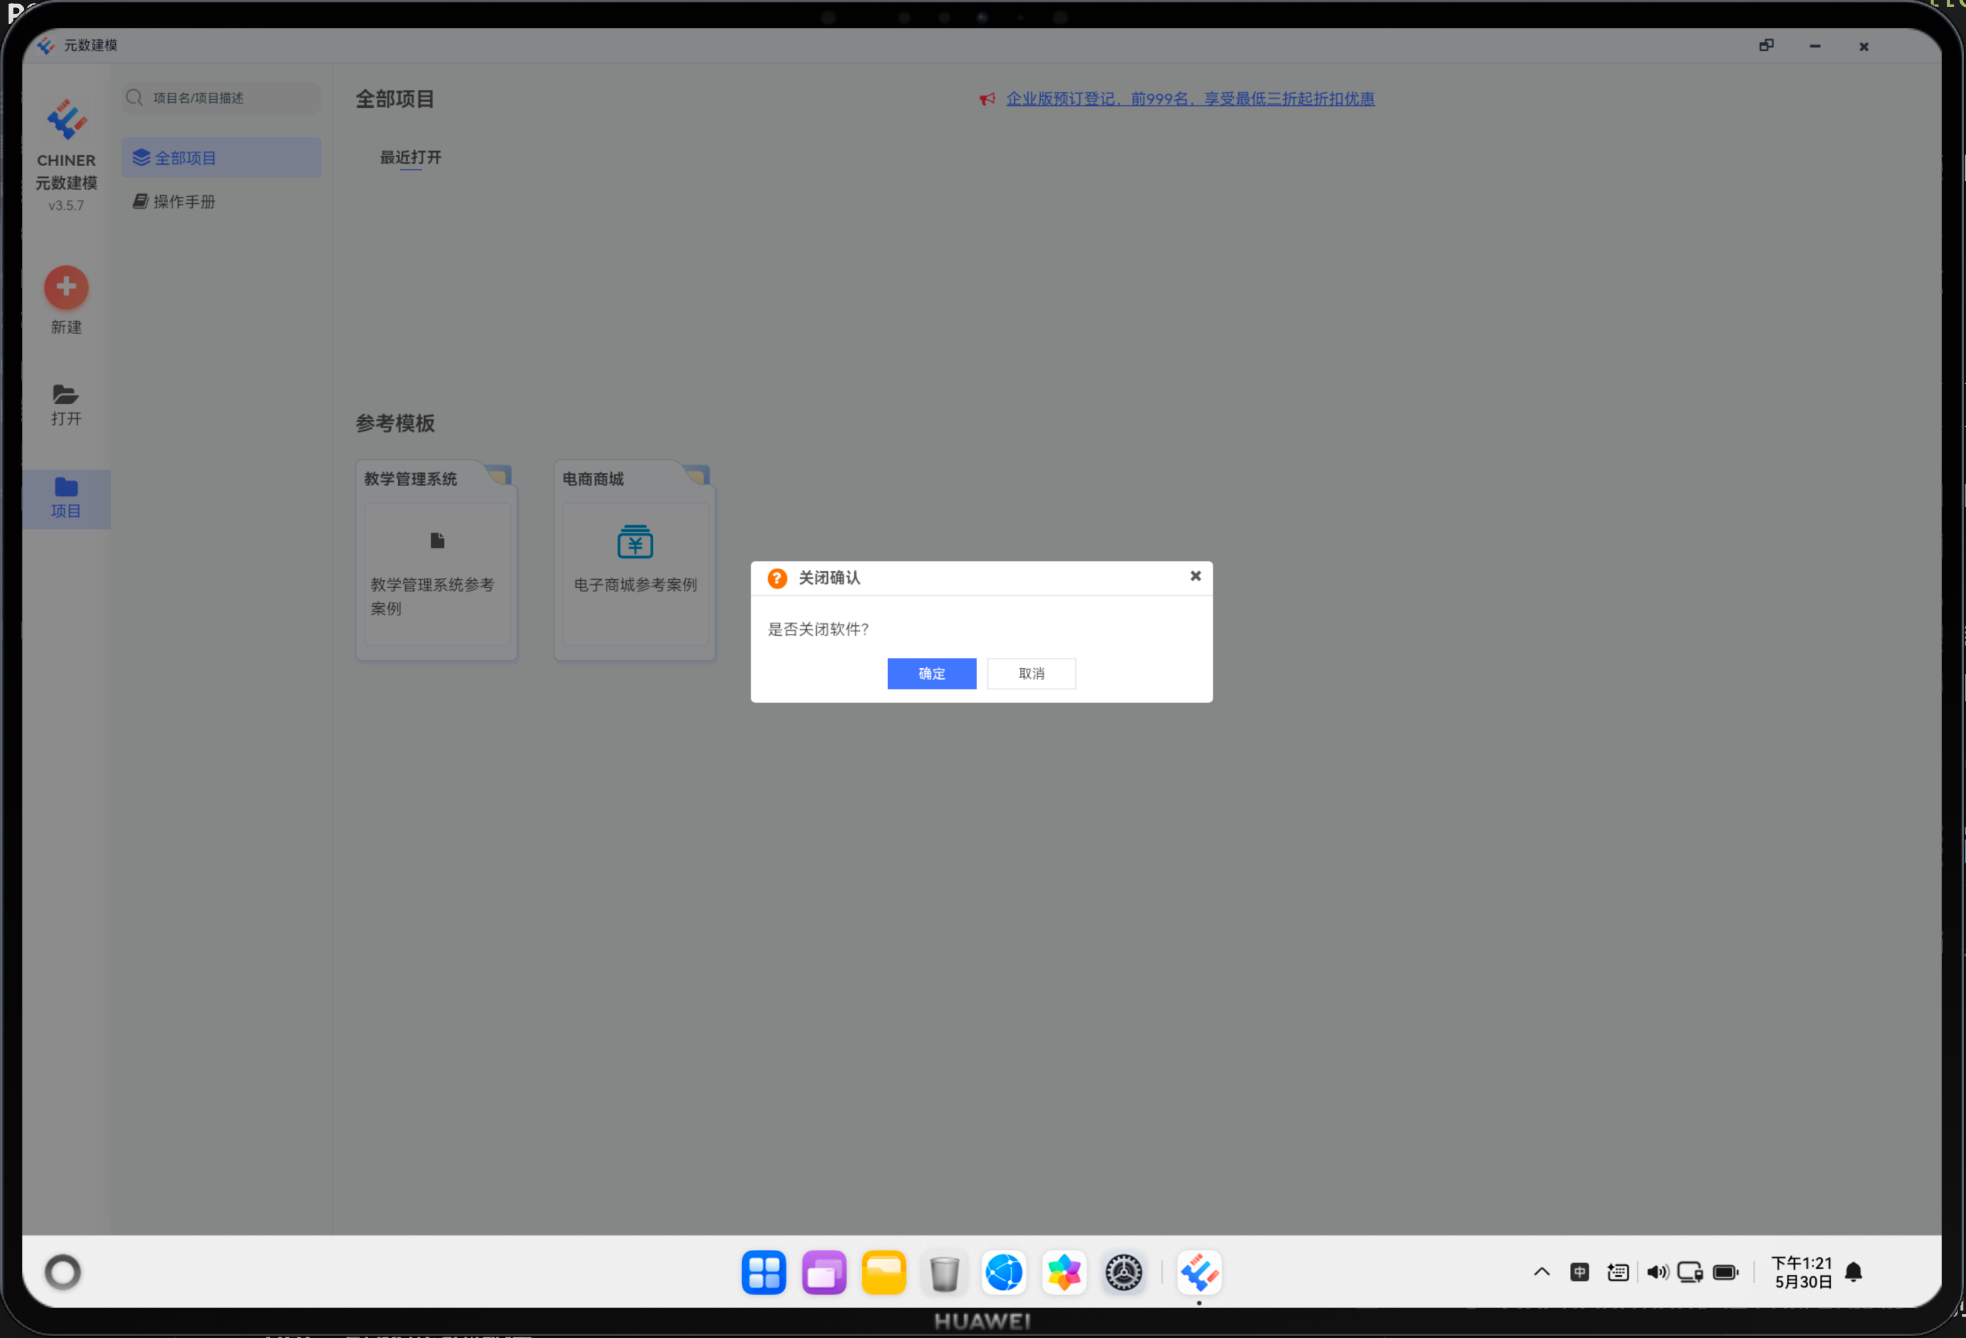The width and height of the screenshot is (1966, 1338).
Task: Open notifications with the bell icon
Action: (x=1853, y=1272)
